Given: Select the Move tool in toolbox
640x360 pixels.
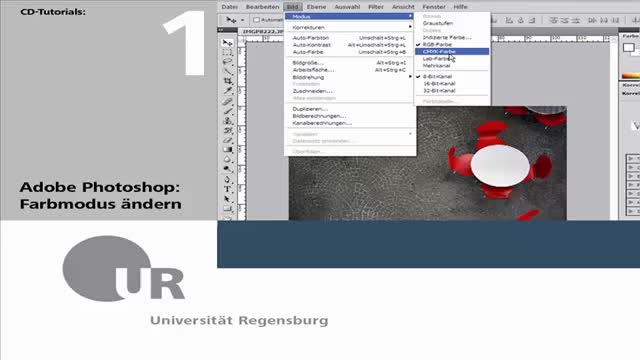Looking at the screenshot, I should 227,43.
